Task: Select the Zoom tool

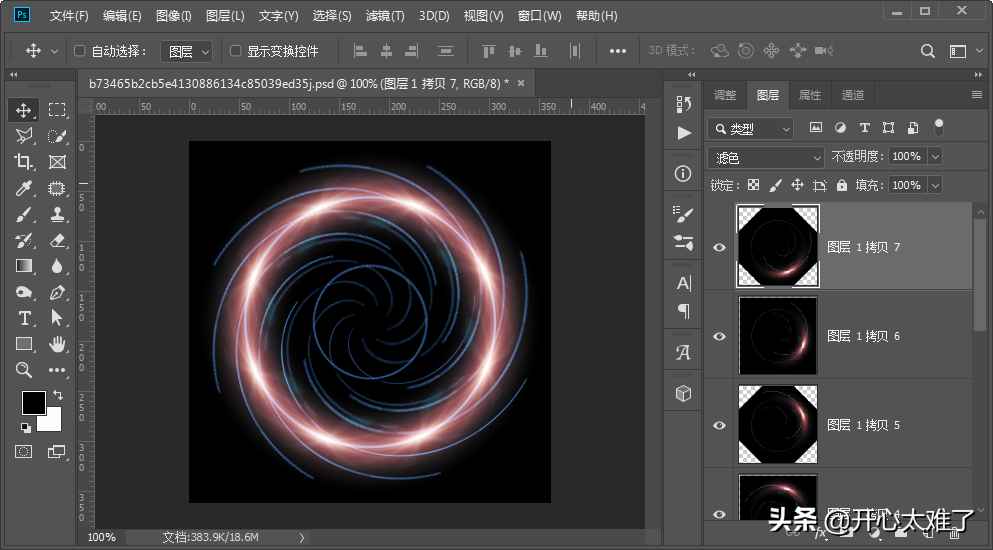Action: 23,370
